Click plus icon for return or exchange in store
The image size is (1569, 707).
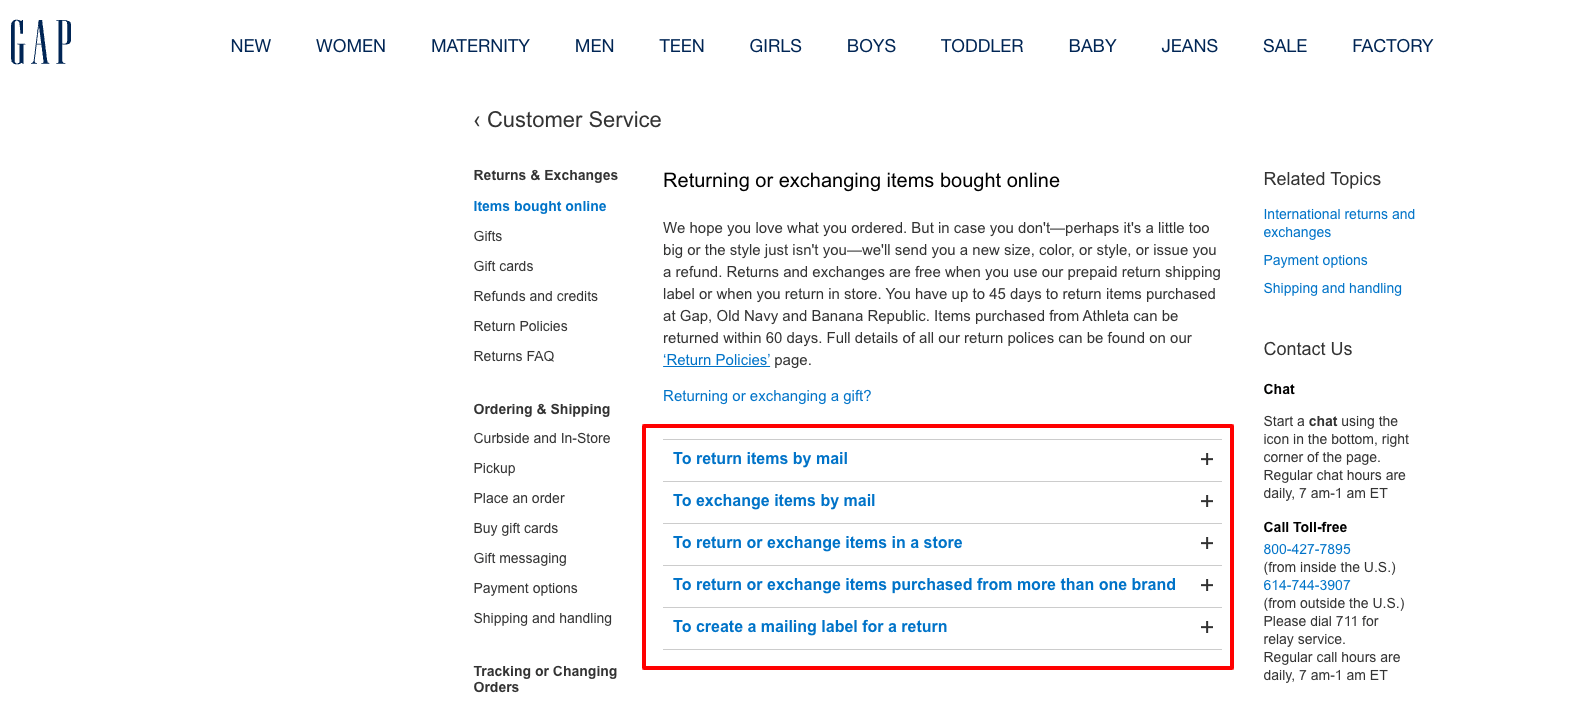click(1207, 543)
